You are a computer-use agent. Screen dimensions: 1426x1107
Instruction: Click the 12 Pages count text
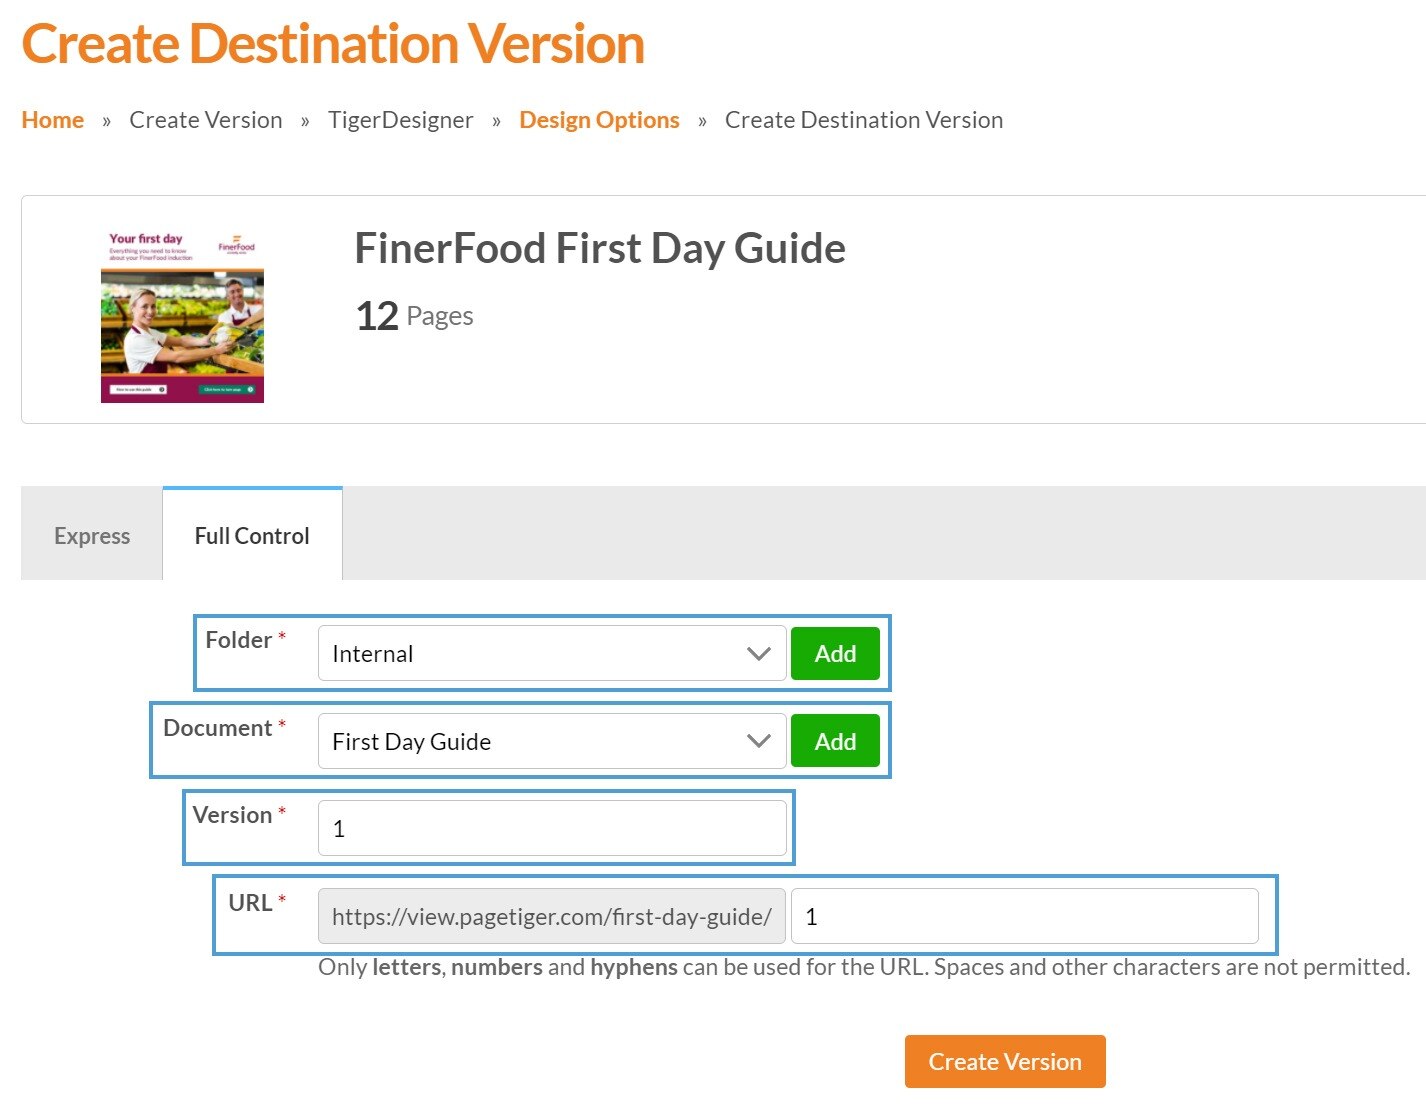pyautogui.click(x=414, y=316)
